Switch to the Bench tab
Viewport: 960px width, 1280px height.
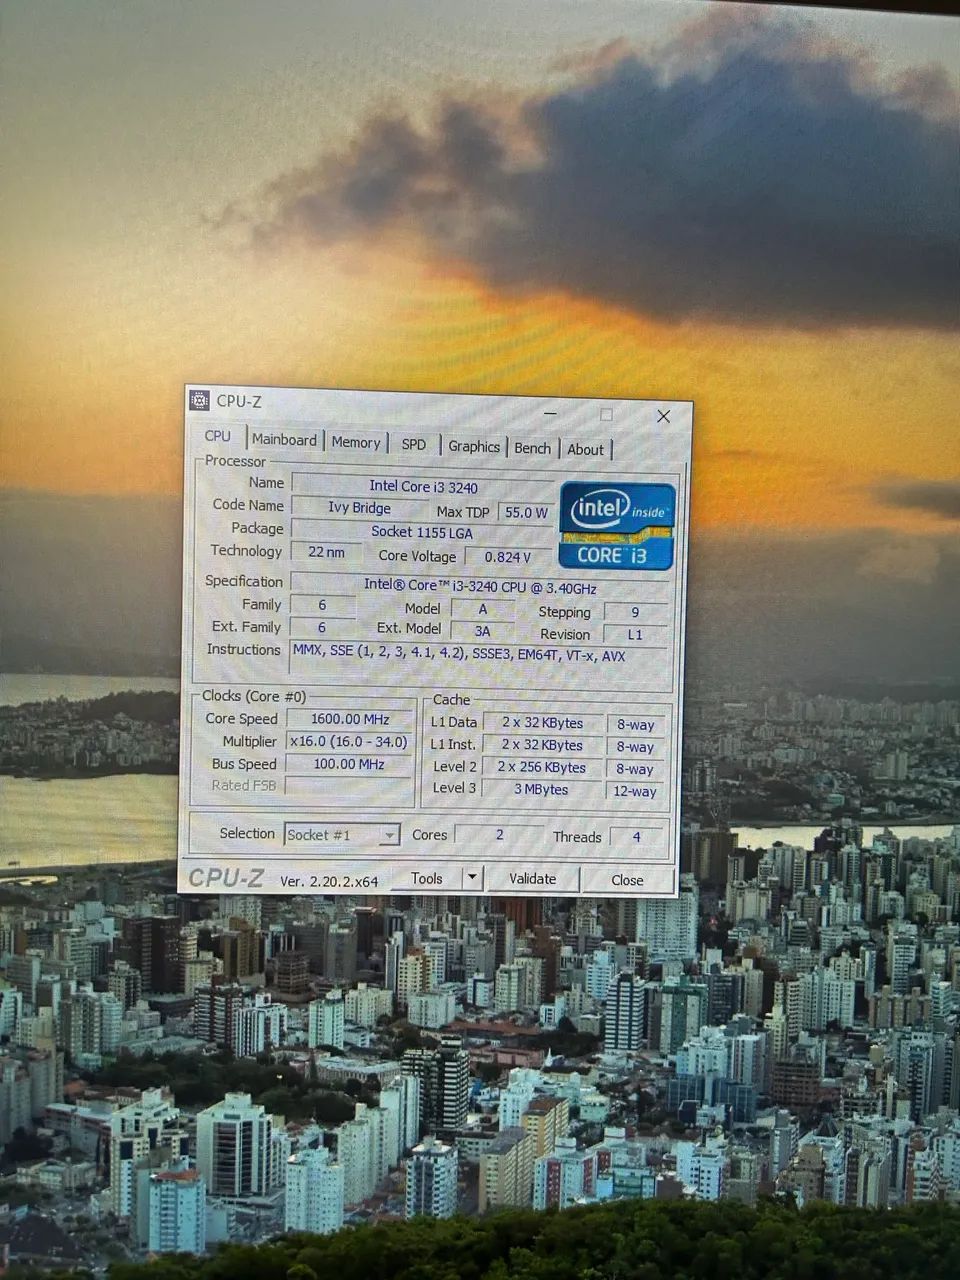pyautogui.click(x=533, y=448)
